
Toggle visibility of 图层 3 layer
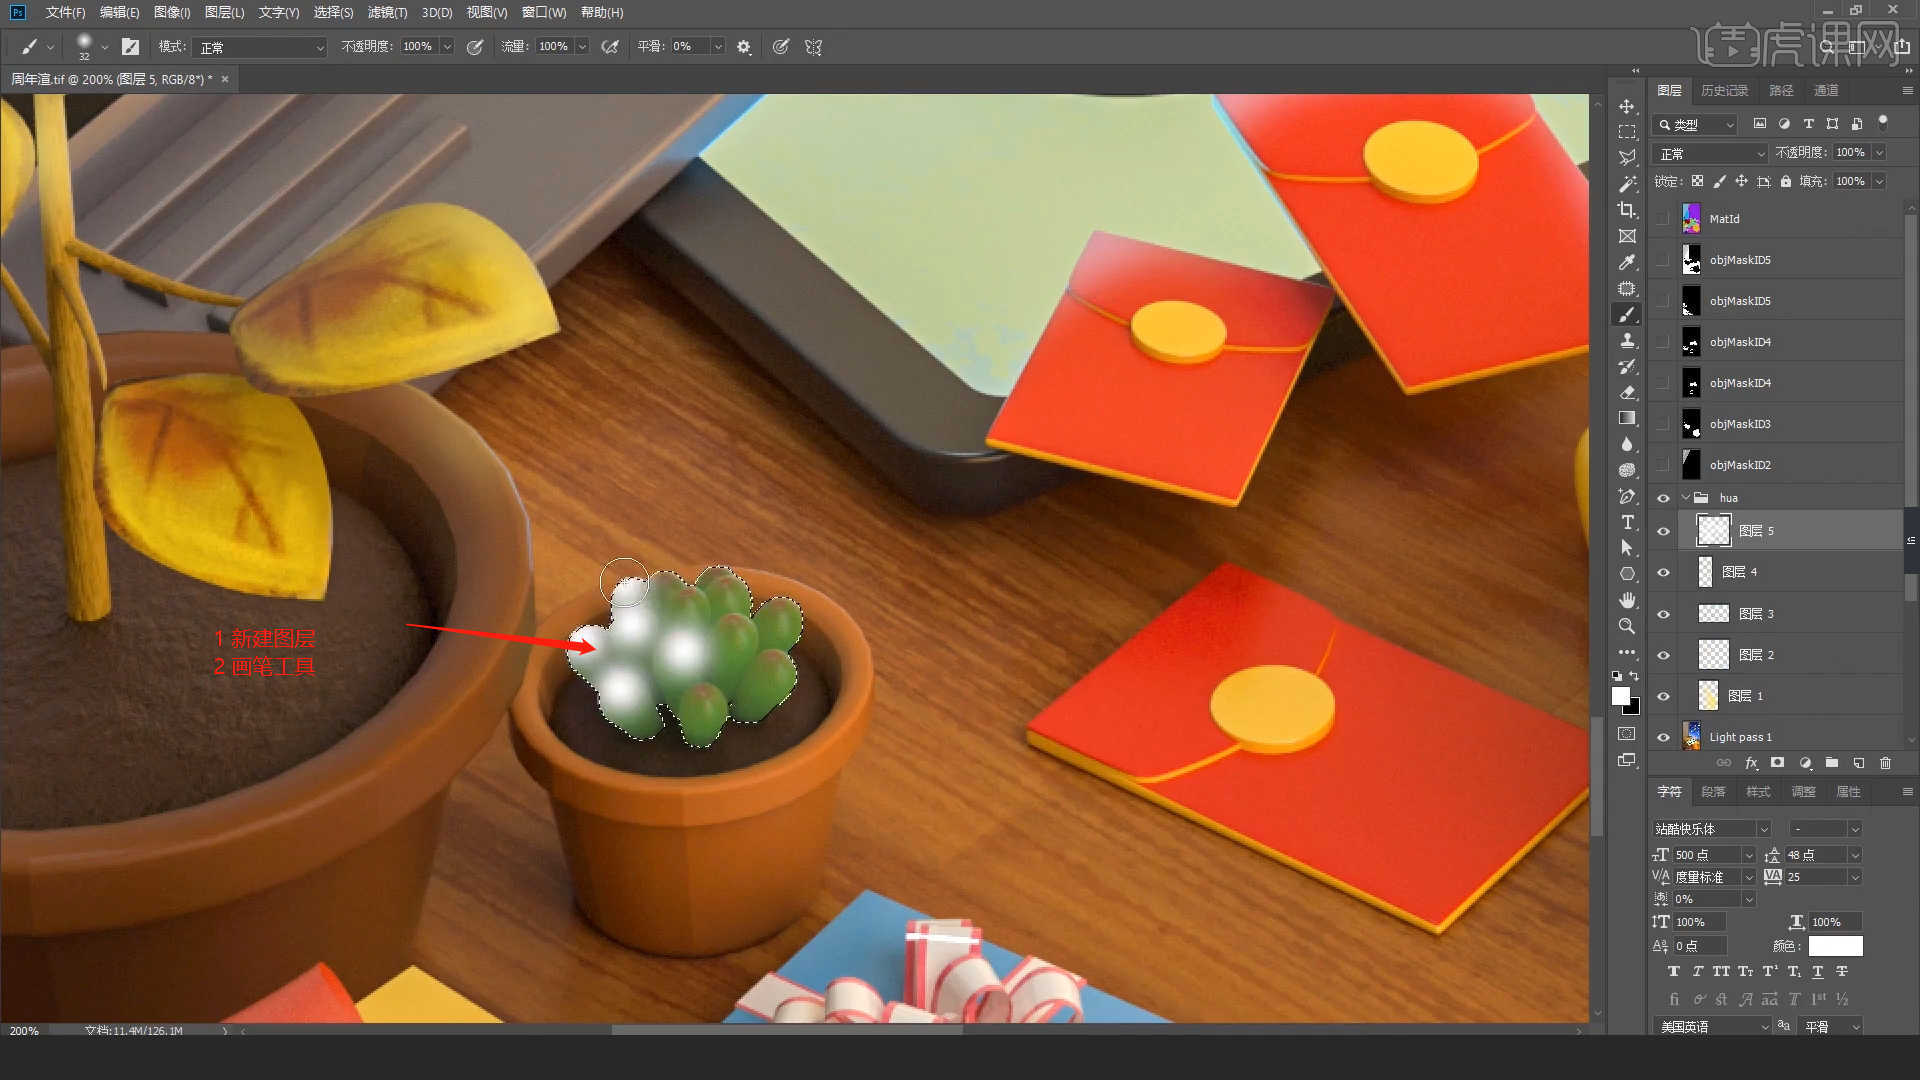[1663, 614]
